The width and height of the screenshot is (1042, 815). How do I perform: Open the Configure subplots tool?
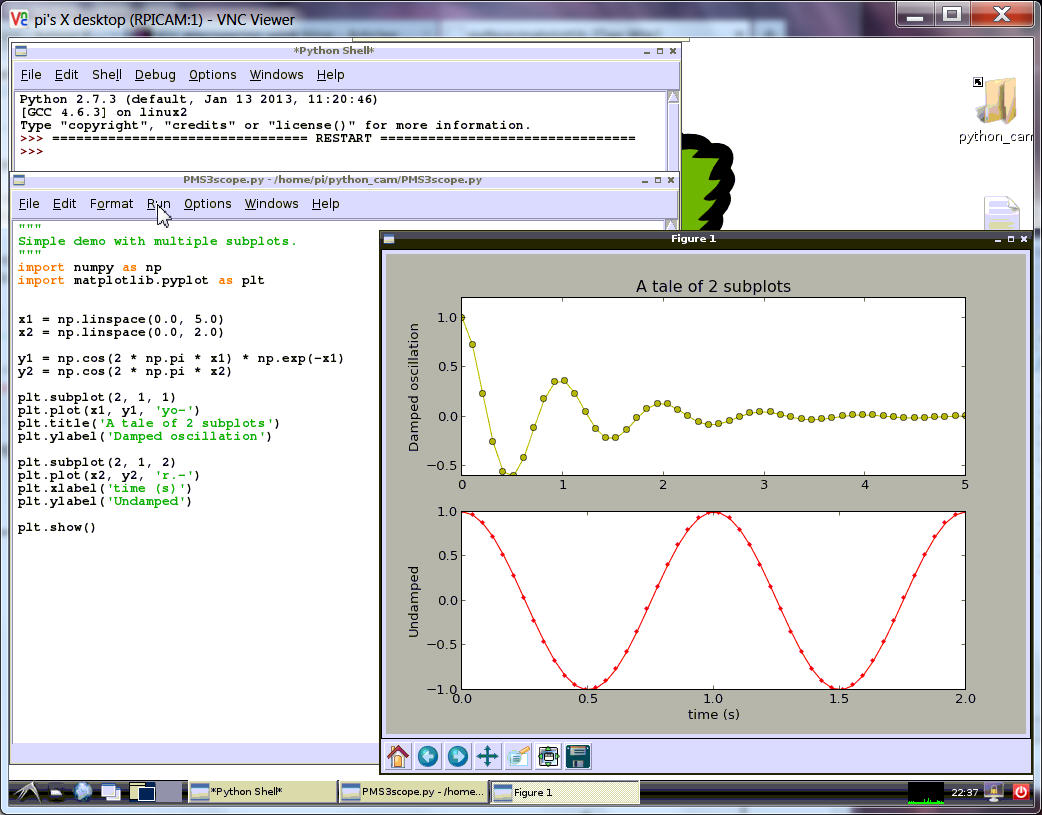548,756
